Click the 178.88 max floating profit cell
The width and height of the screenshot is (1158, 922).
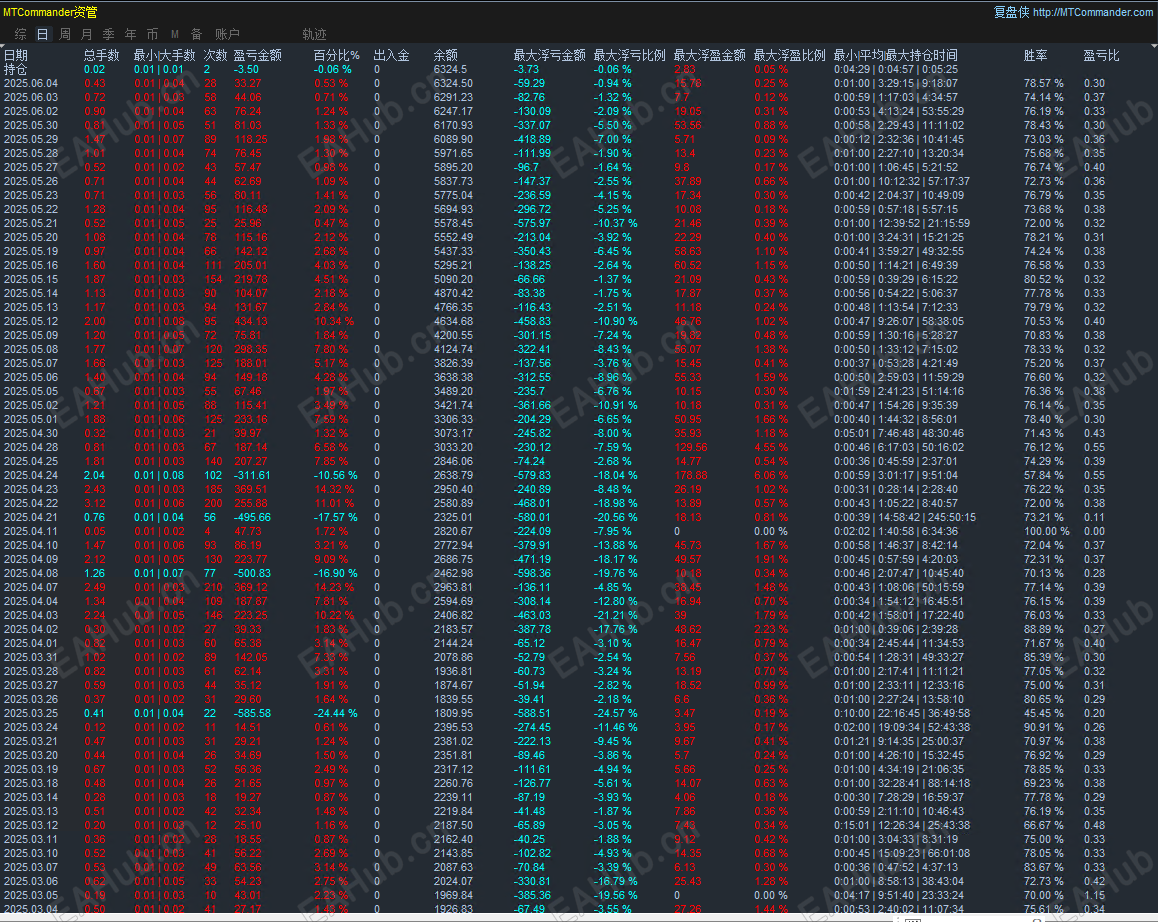tap(691, 475)
